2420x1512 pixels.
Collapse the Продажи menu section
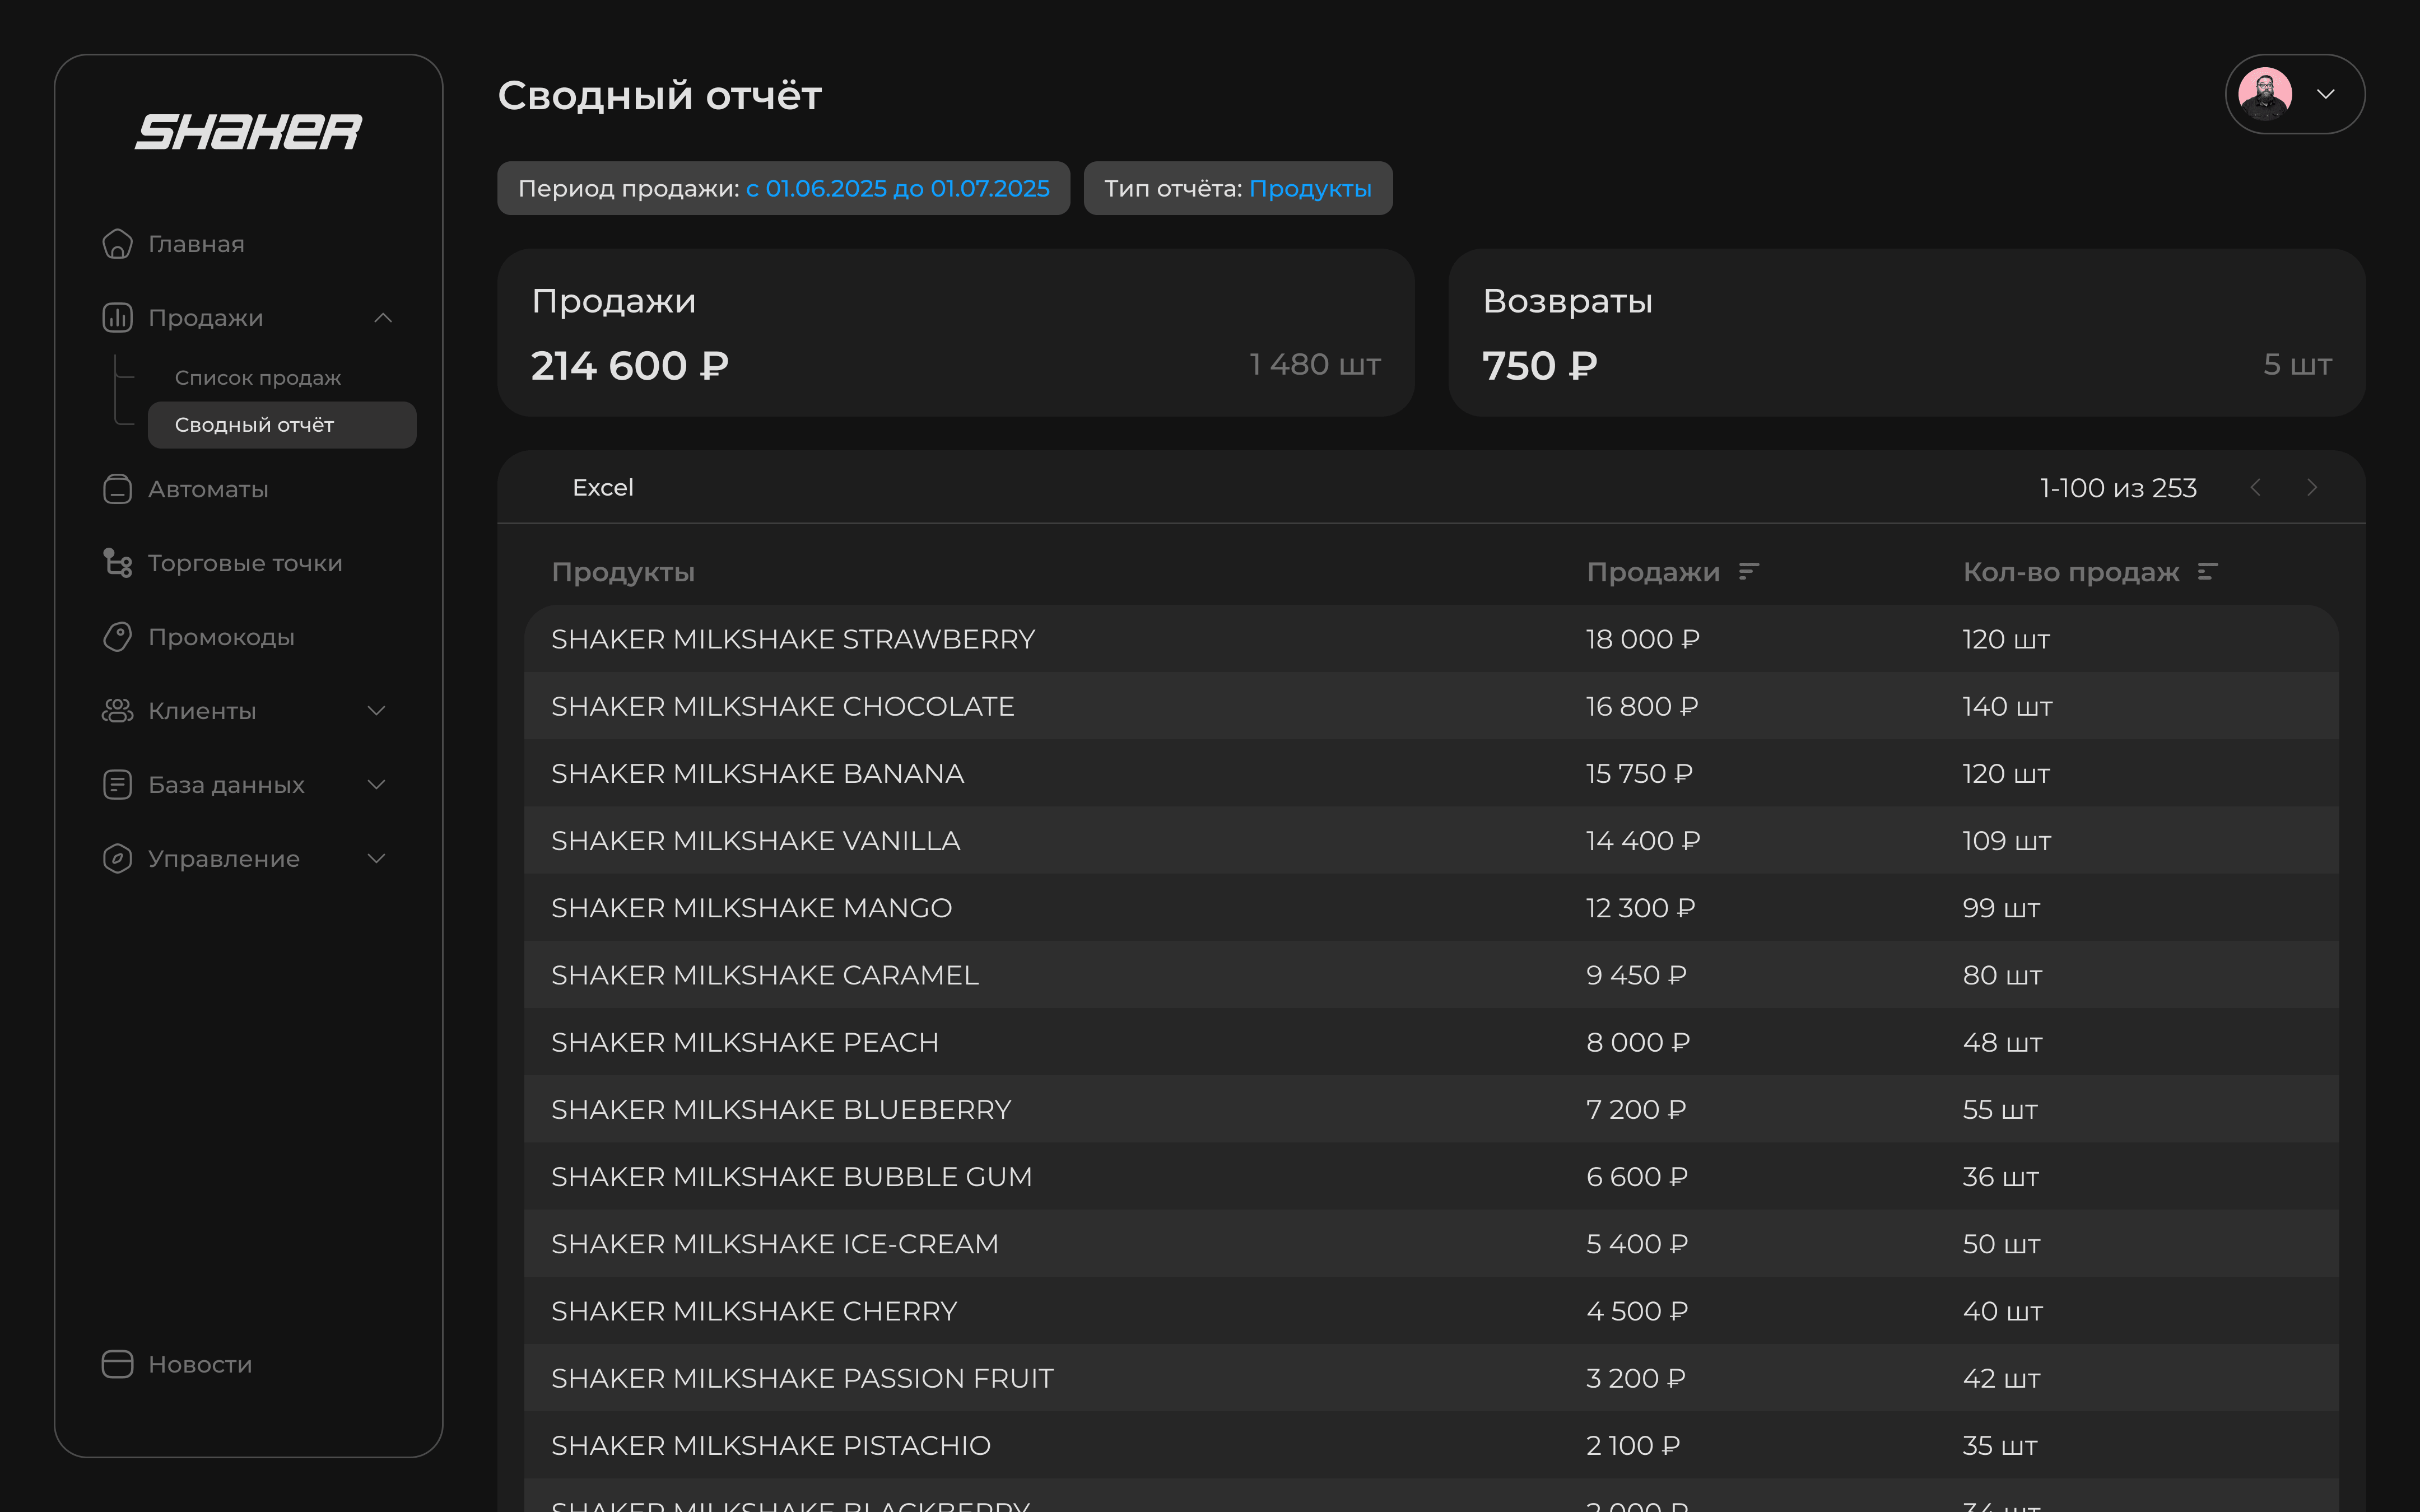pyautogui.click(x=382, y=318)
